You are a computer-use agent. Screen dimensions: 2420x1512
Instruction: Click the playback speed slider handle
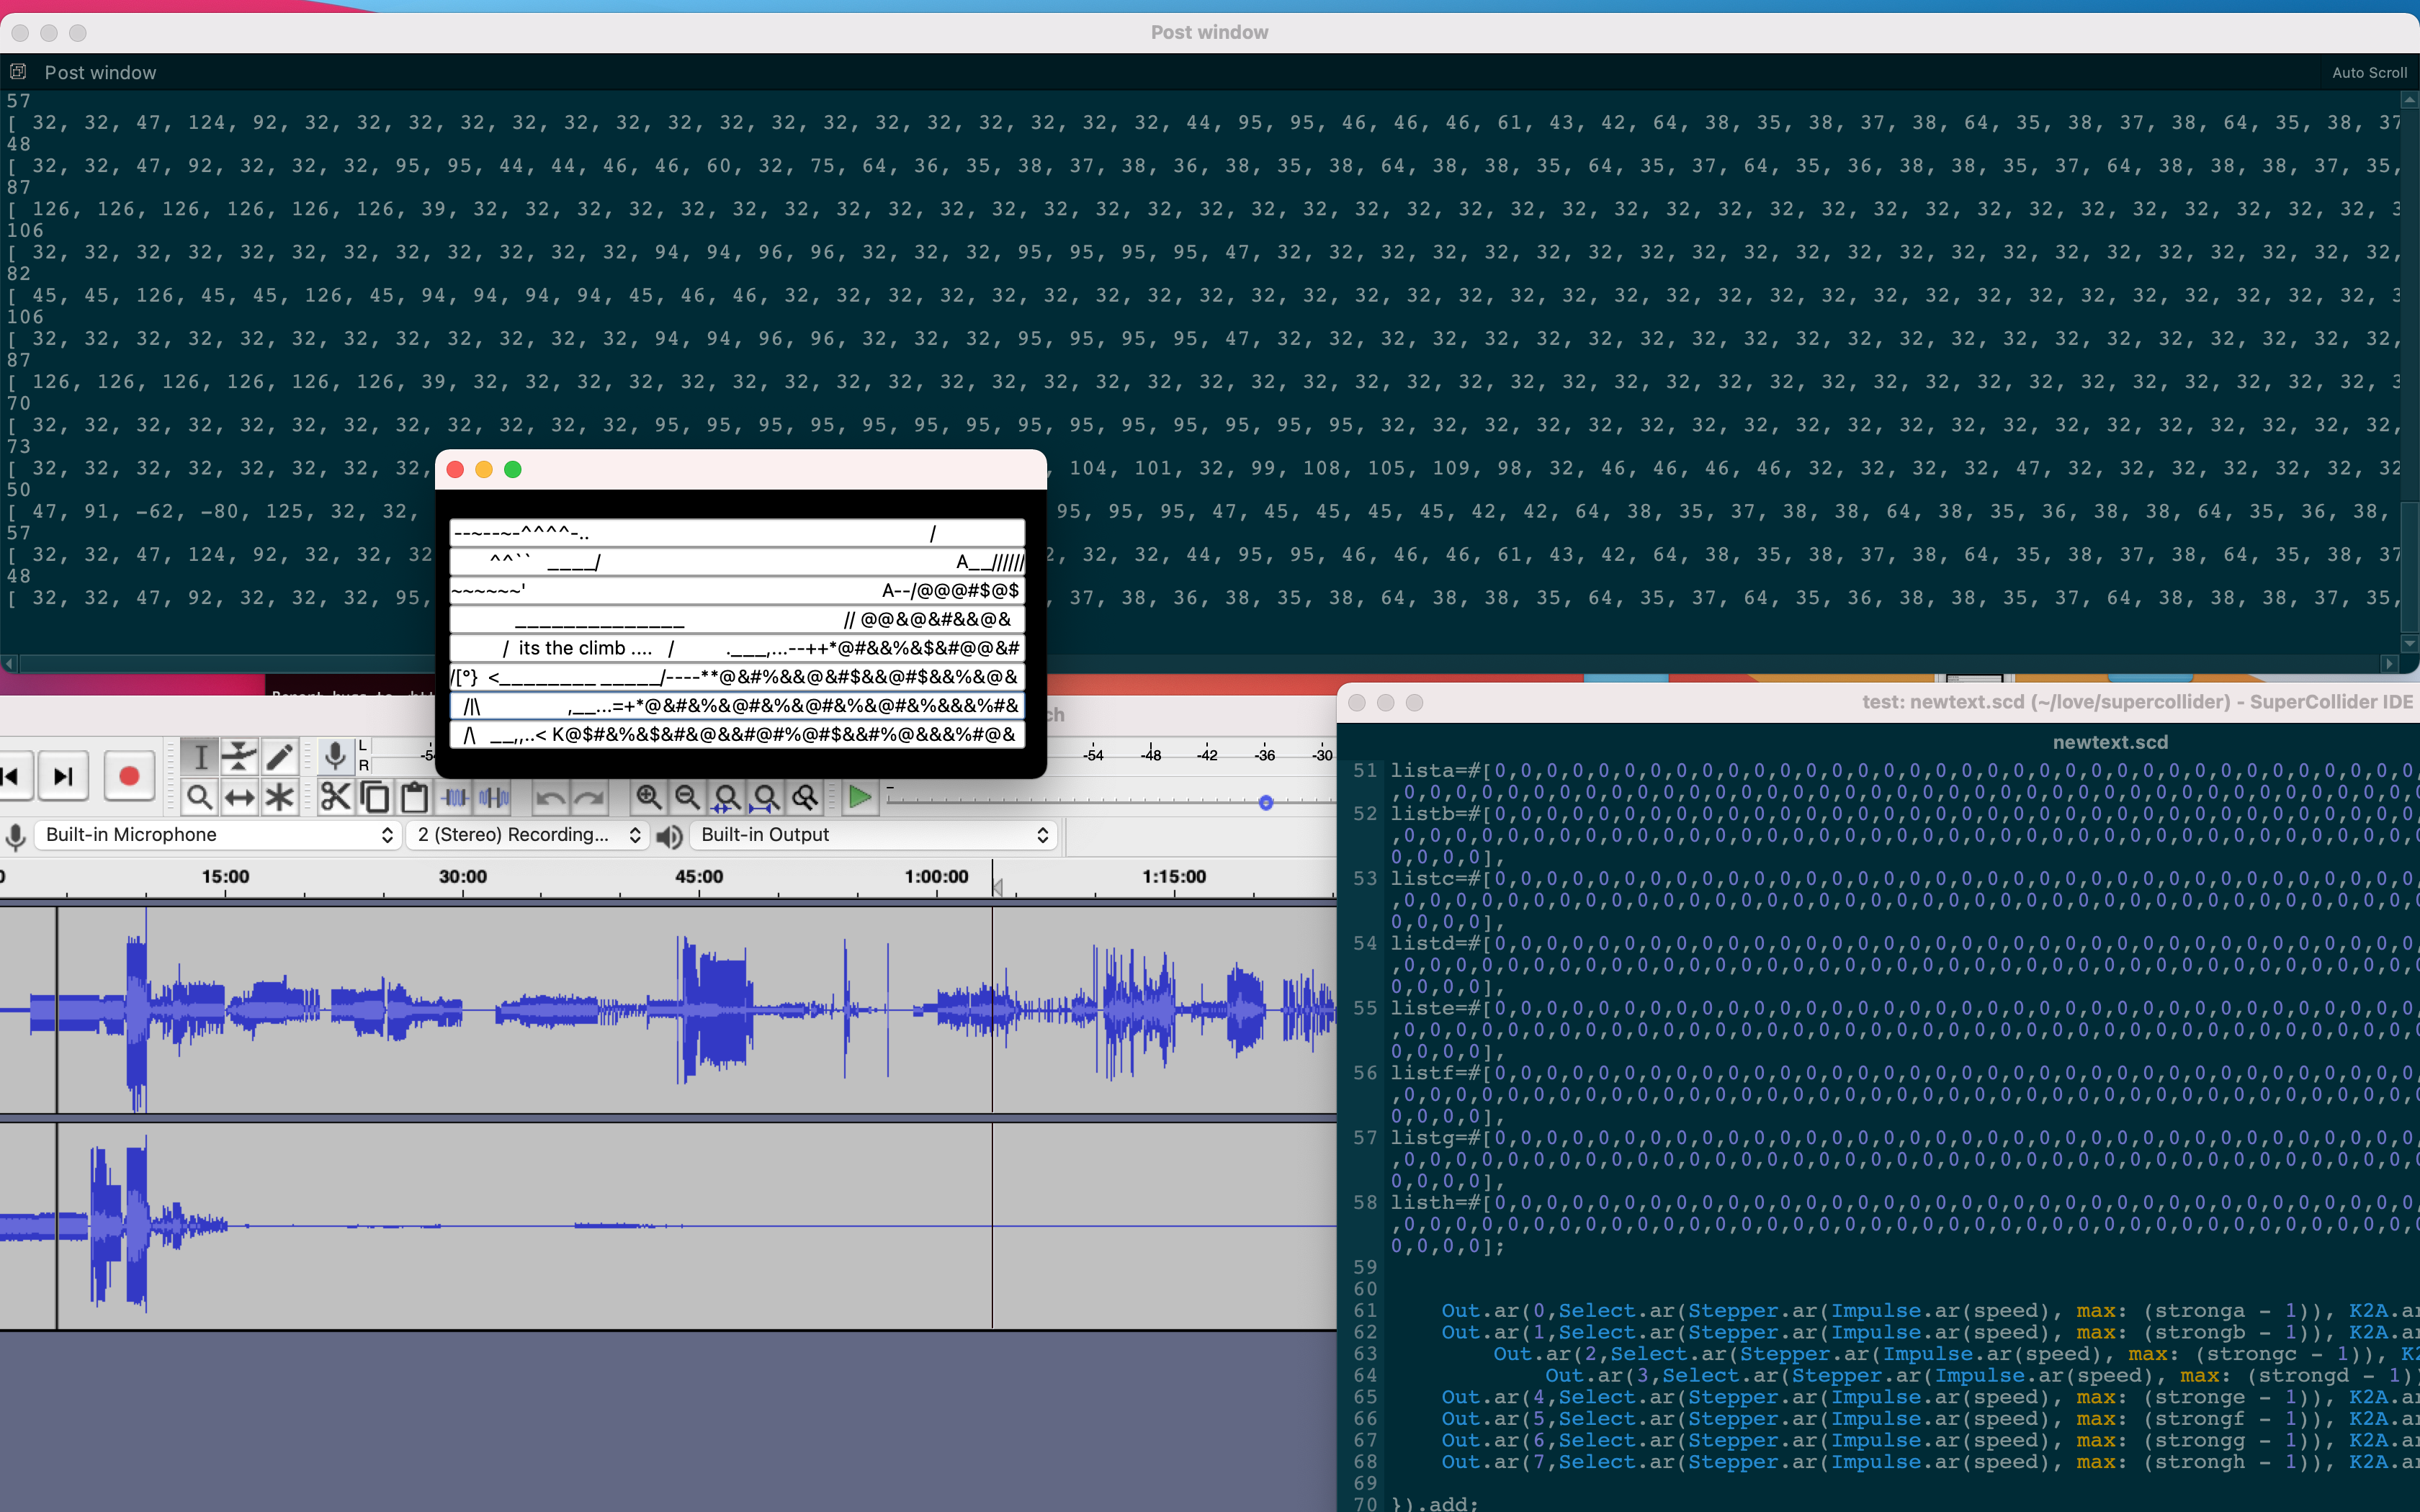[x=1265, y=802]
